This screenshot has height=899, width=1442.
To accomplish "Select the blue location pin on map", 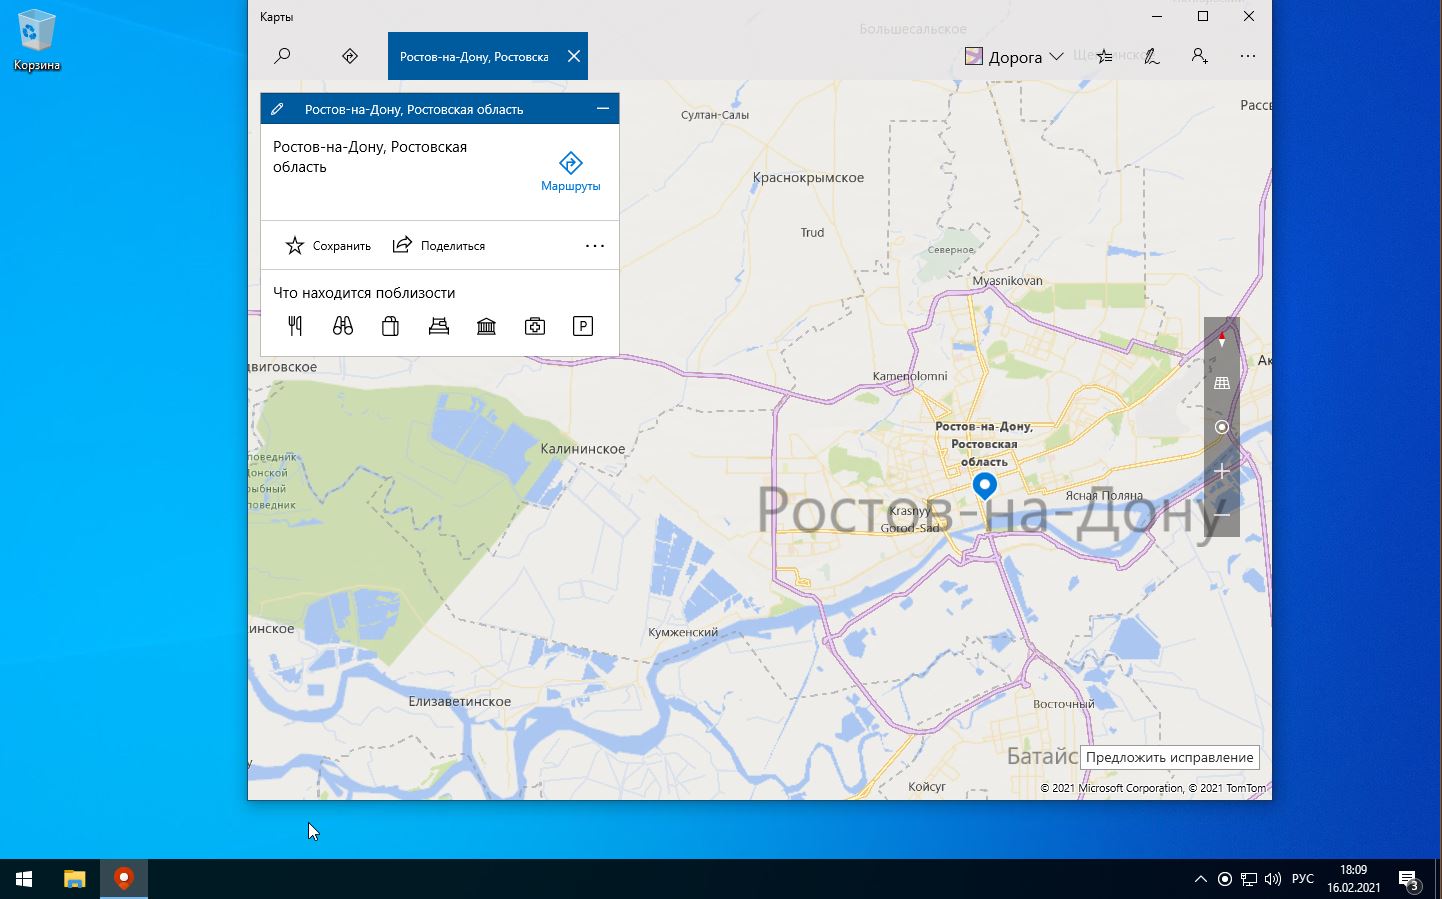I will coord(985,486).
